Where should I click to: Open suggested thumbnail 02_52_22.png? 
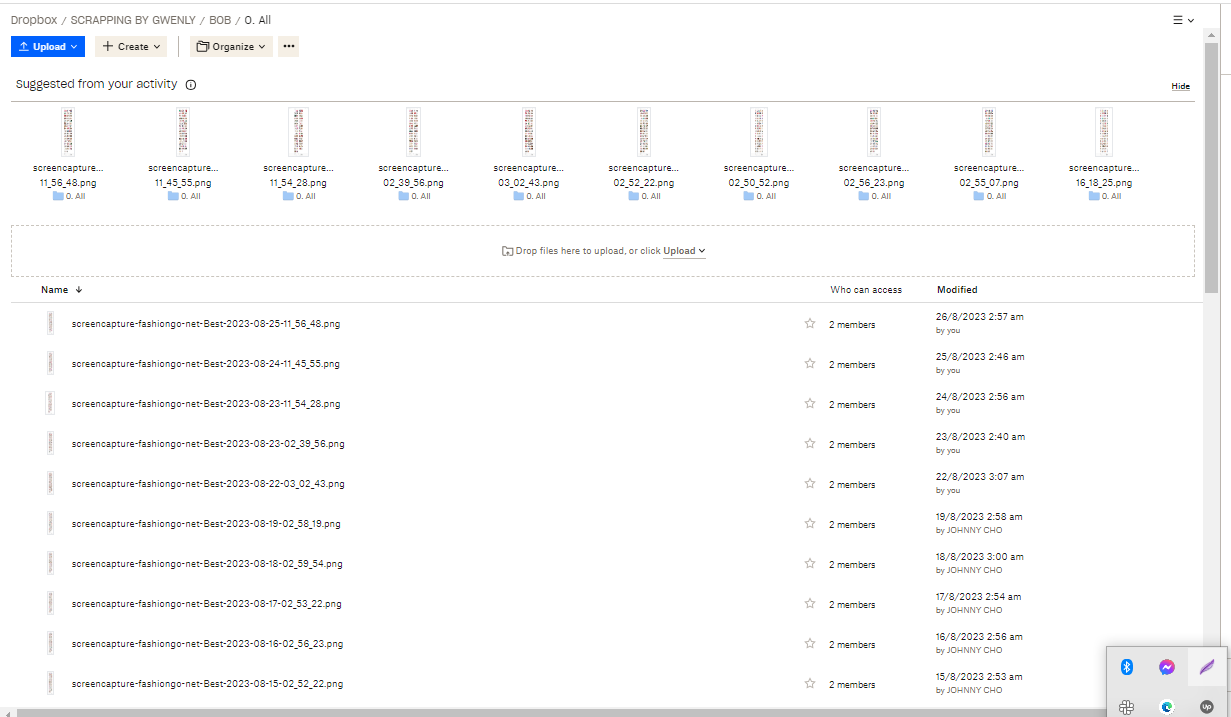click(x=643, y=131)
